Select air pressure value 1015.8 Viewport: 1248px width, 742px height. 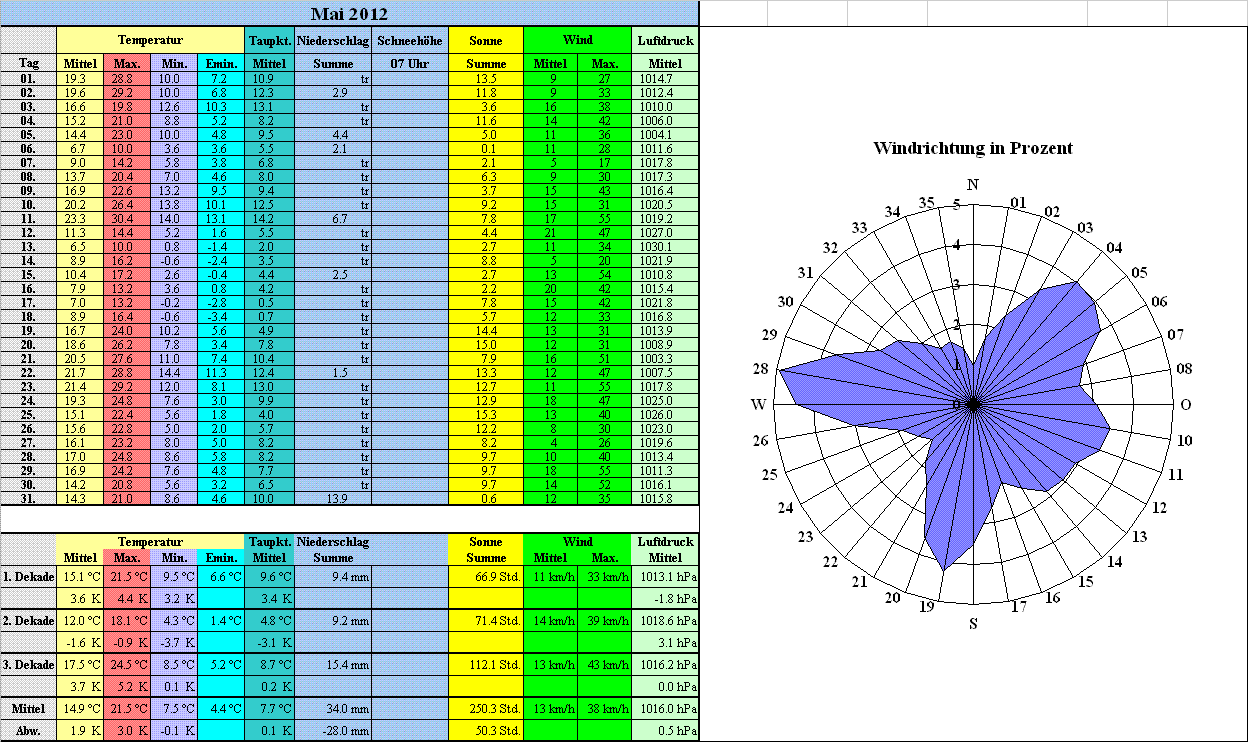[665, 498]
